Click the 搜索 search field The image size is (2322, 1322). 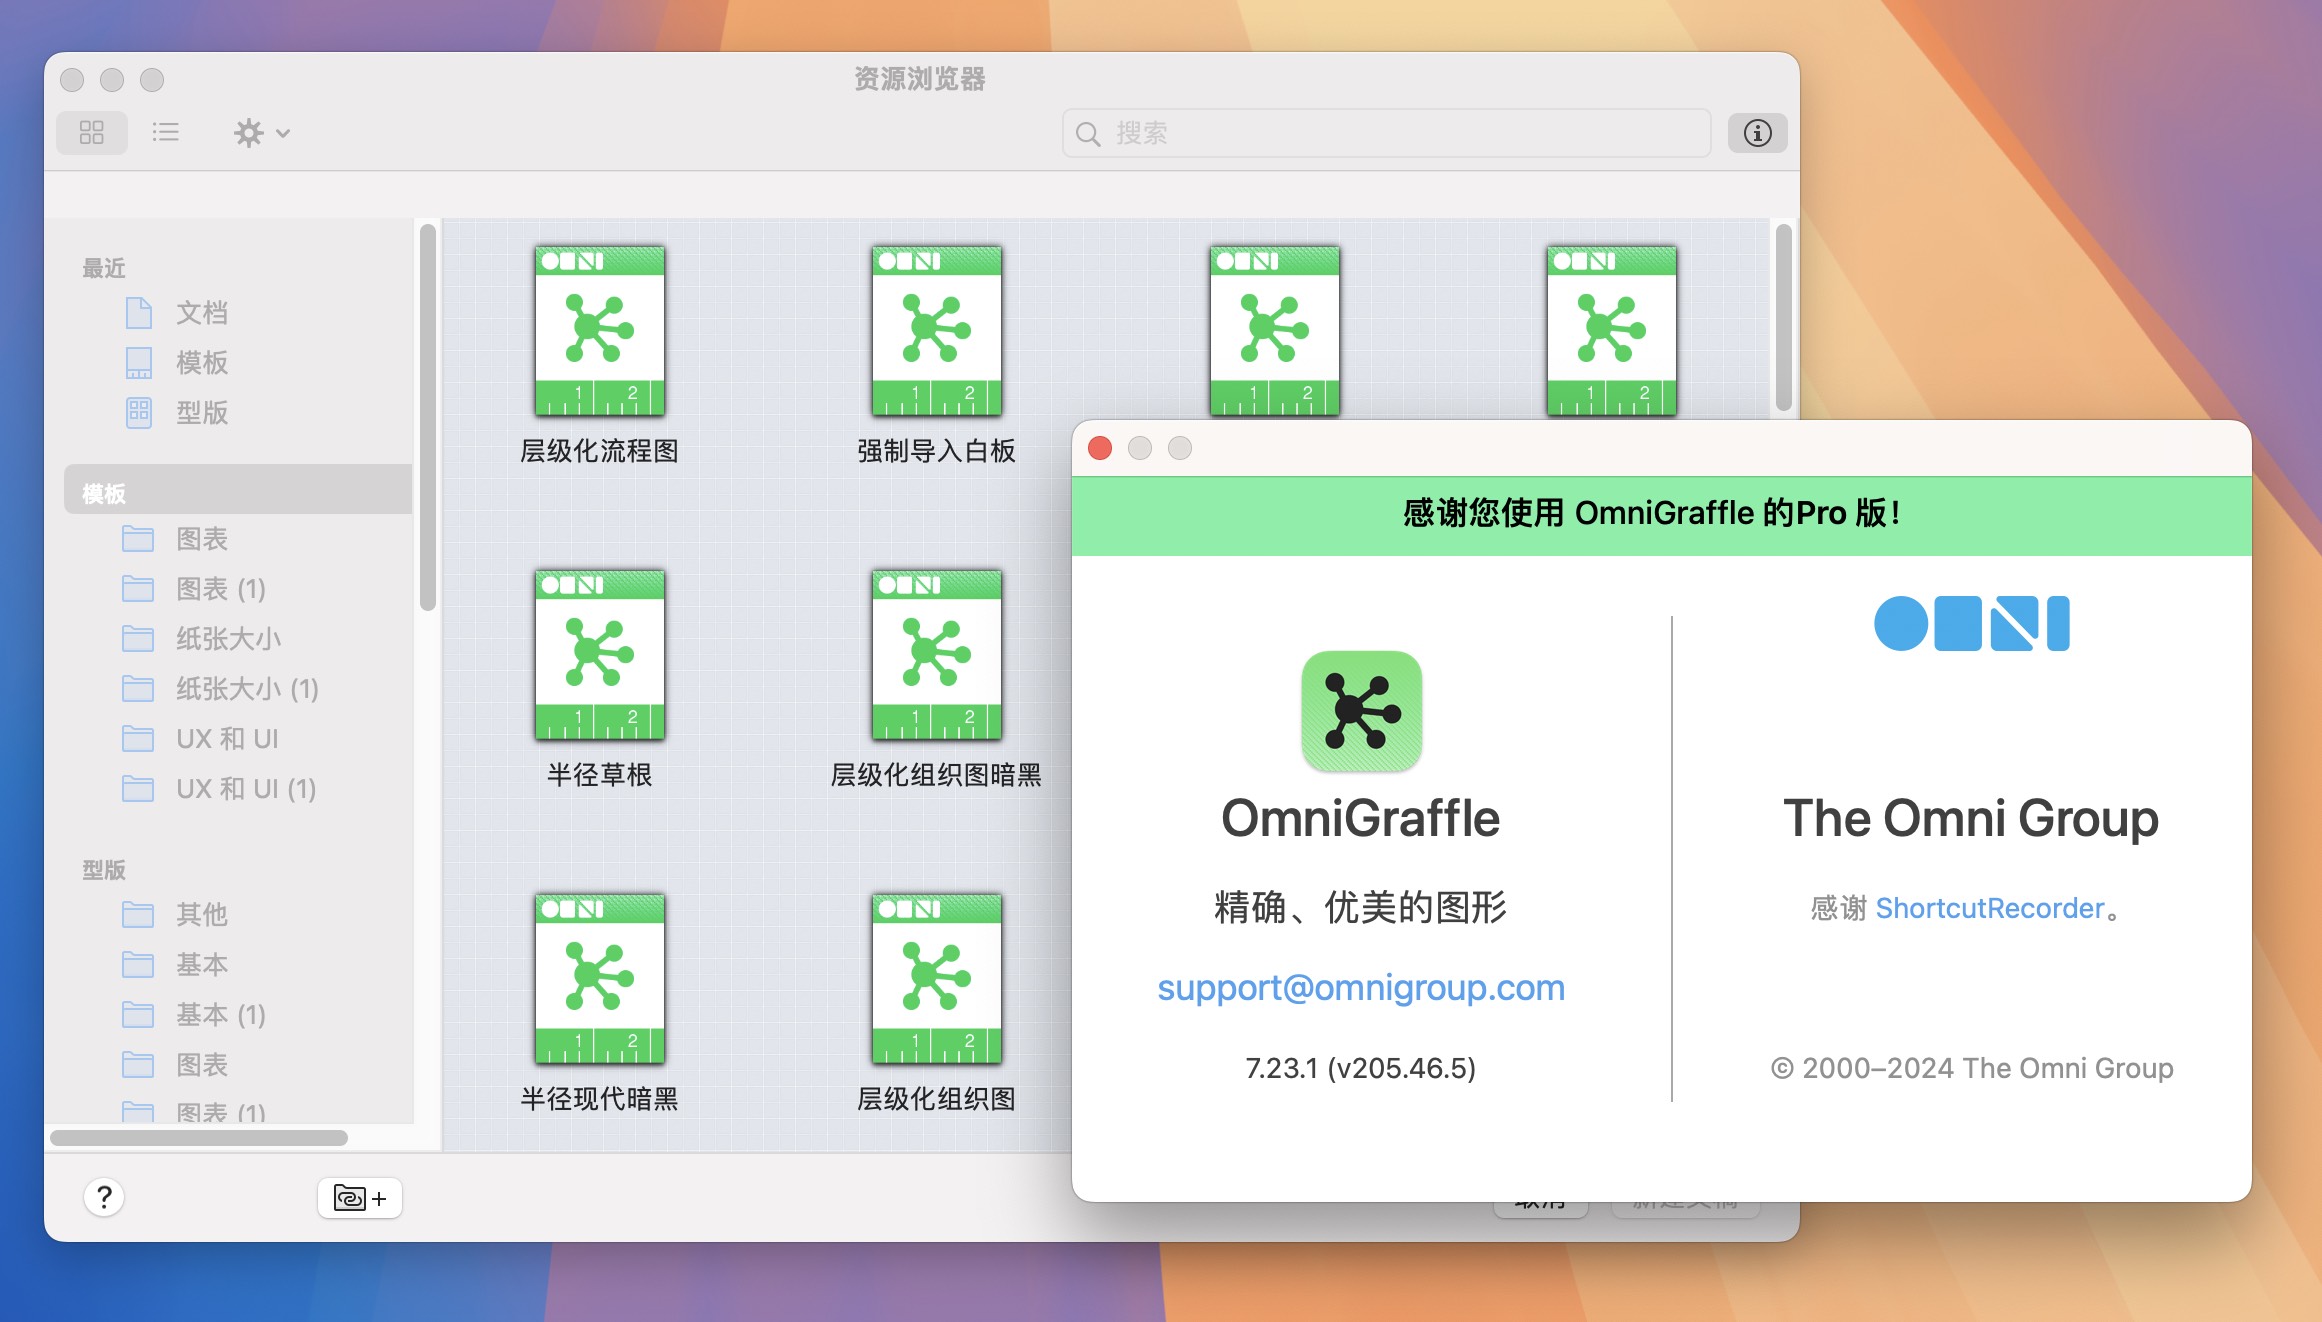coord(1386,133)
